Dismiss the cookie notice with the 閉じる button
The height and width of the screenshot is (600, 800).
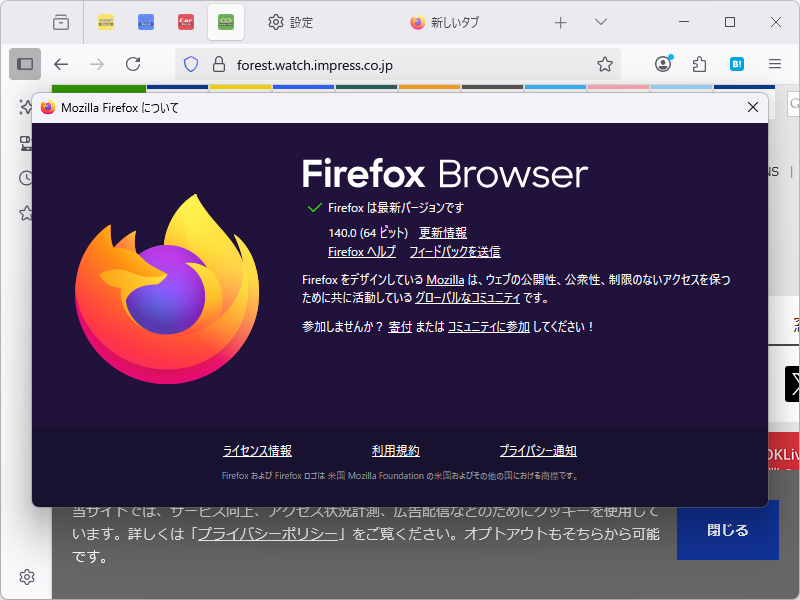(x=727, y=531)
